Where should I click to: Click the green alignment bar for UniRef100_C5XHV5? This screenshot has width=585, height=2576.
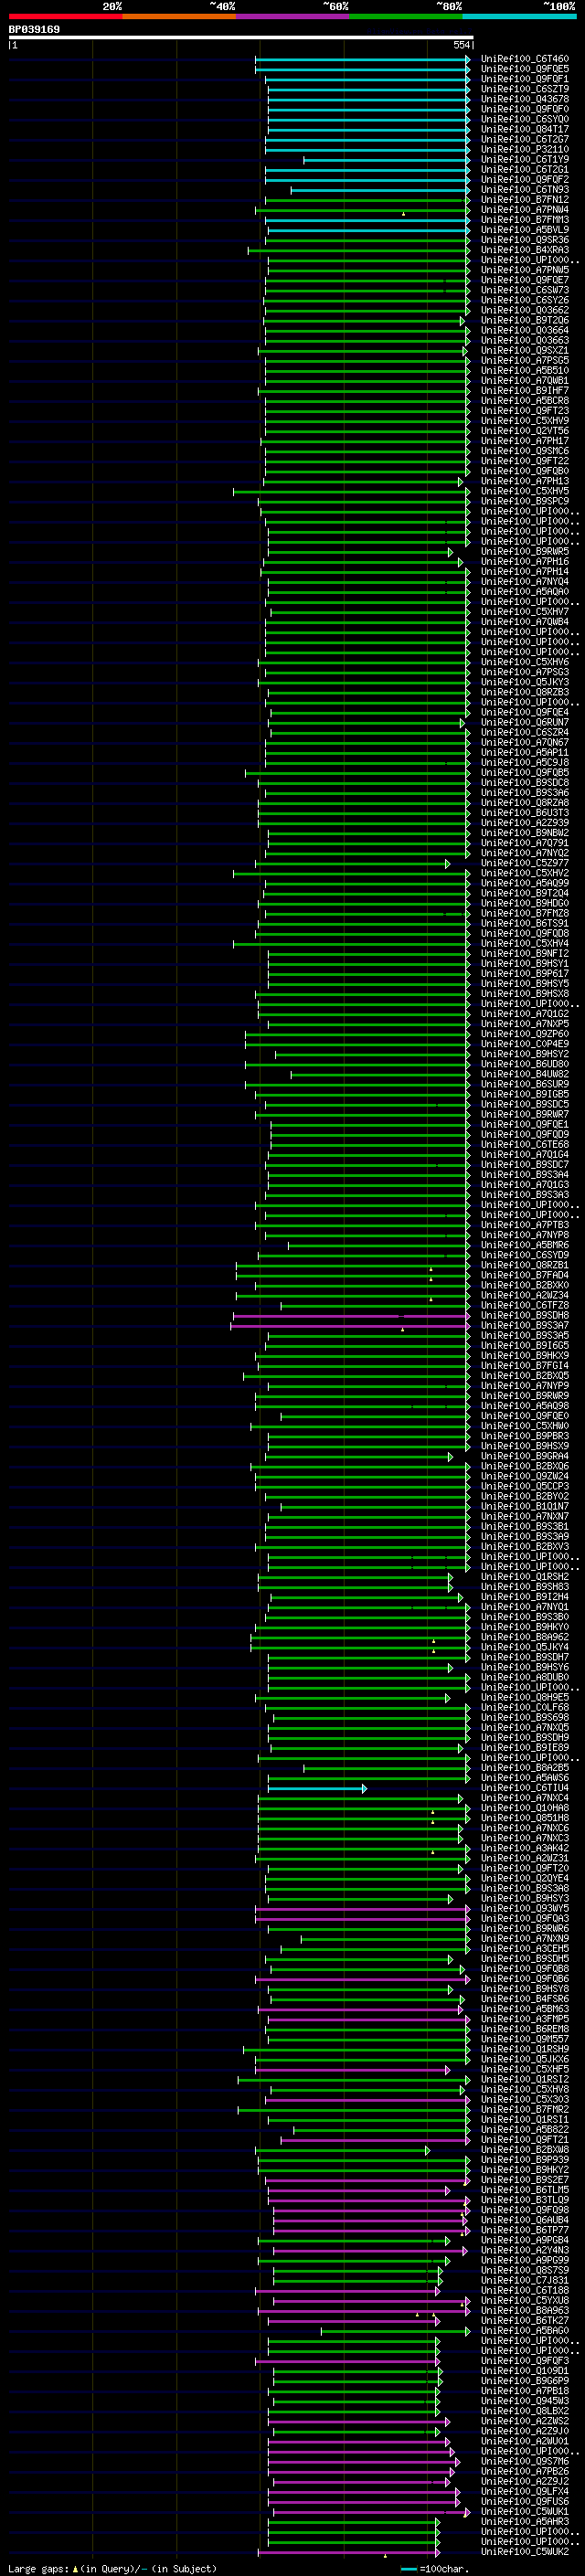[x=351, y=492]
